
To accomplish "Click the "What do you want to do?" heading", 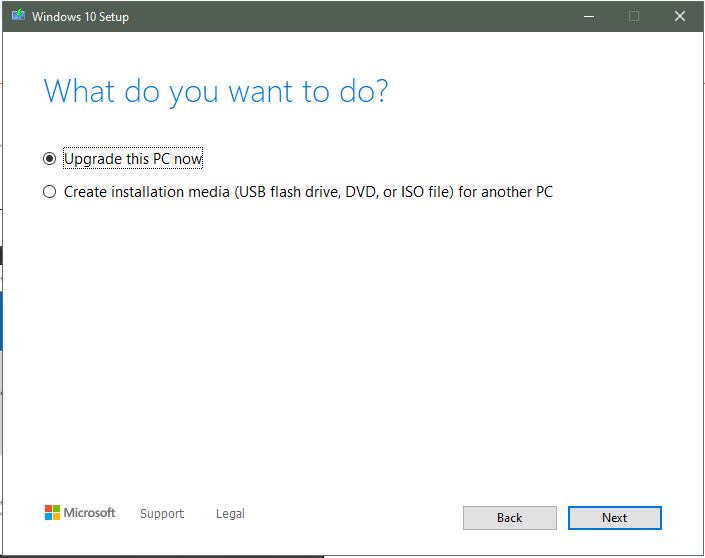I will pos(216,92).
